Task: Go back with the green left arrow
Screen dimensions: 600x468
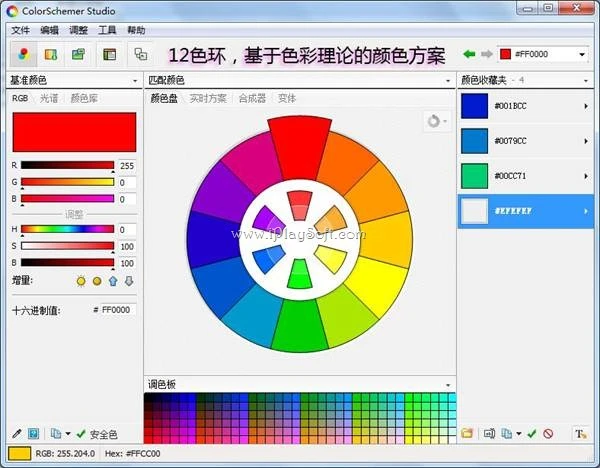Action: [469, 54]
